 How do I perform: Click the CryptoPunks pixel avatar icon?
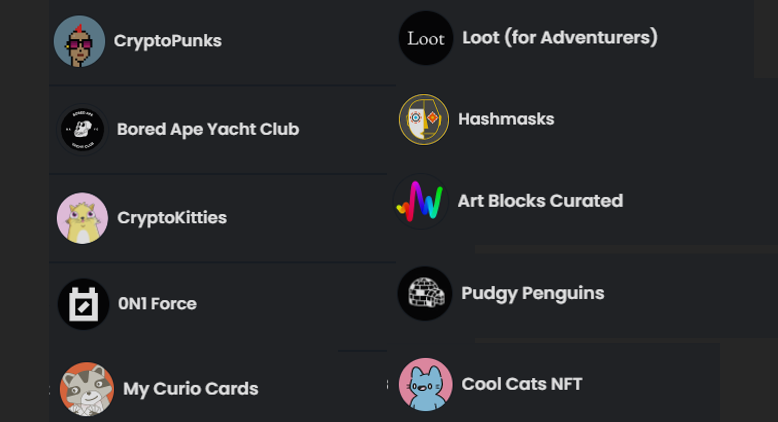[79, 41]
